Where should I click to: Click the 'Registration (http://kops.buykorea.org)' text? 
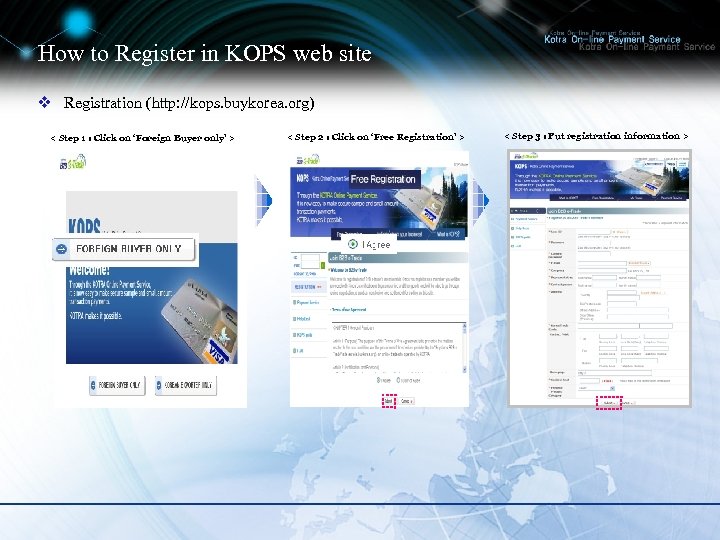(189, 103)
